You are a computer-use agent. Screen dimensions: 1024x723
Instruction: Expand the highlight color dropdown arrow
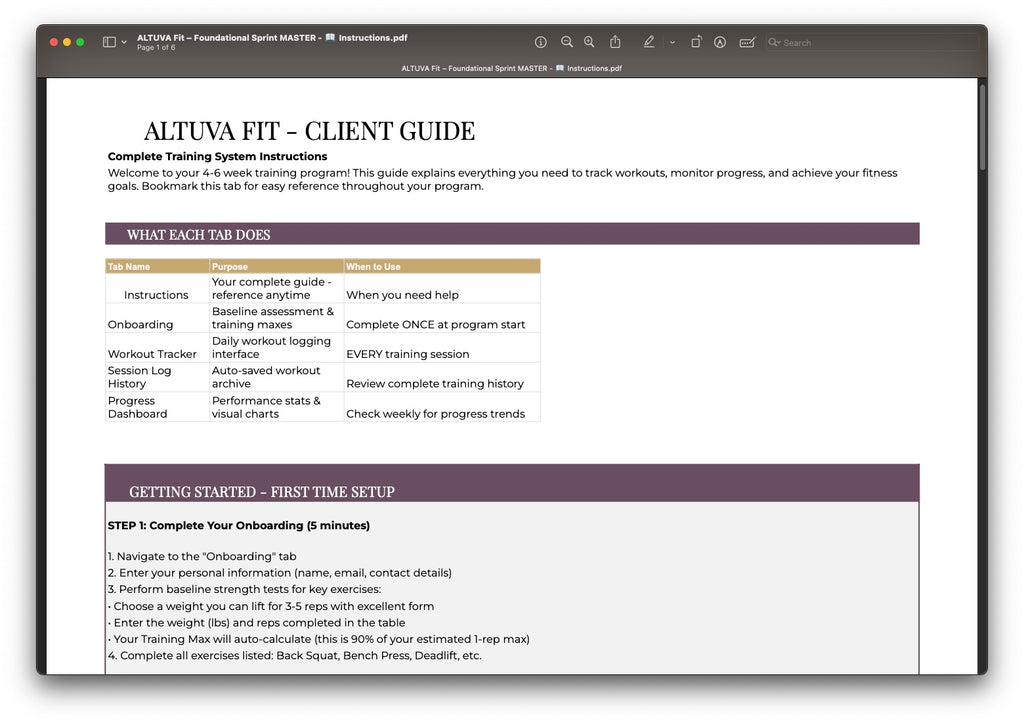coord(672,43)
